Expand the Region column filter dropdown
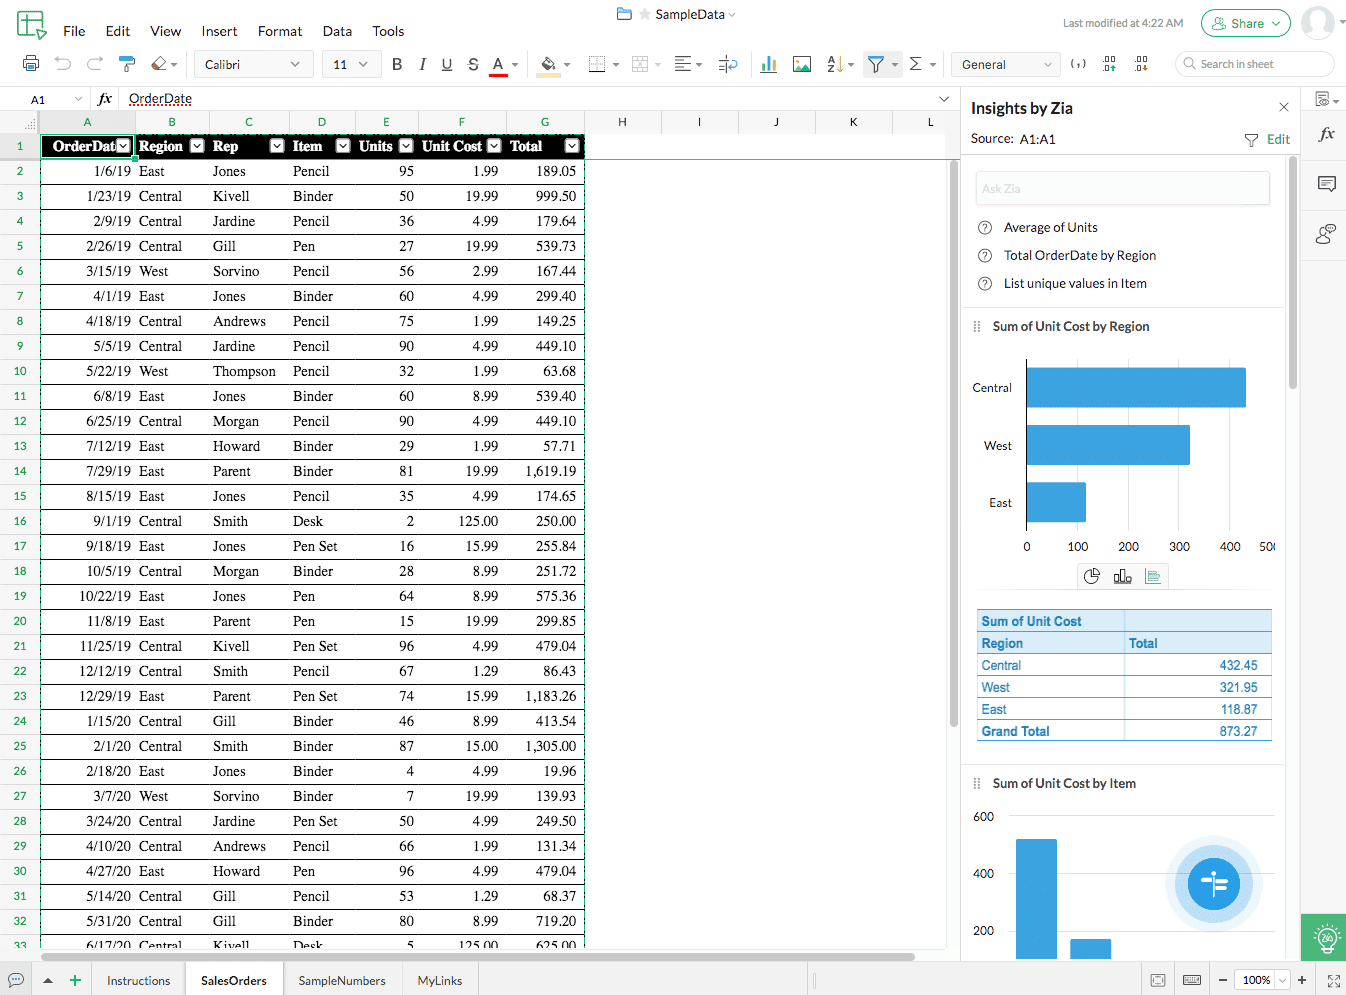The width and height of the screenshot is (1346, 995). (197, 146)
